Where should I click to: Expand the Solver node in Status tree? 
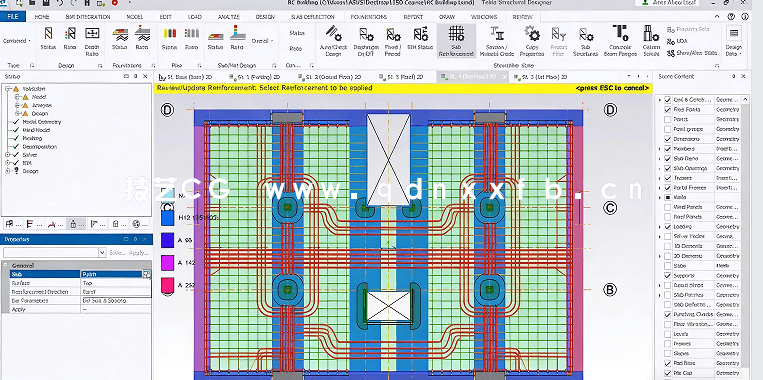click(8, 155)
